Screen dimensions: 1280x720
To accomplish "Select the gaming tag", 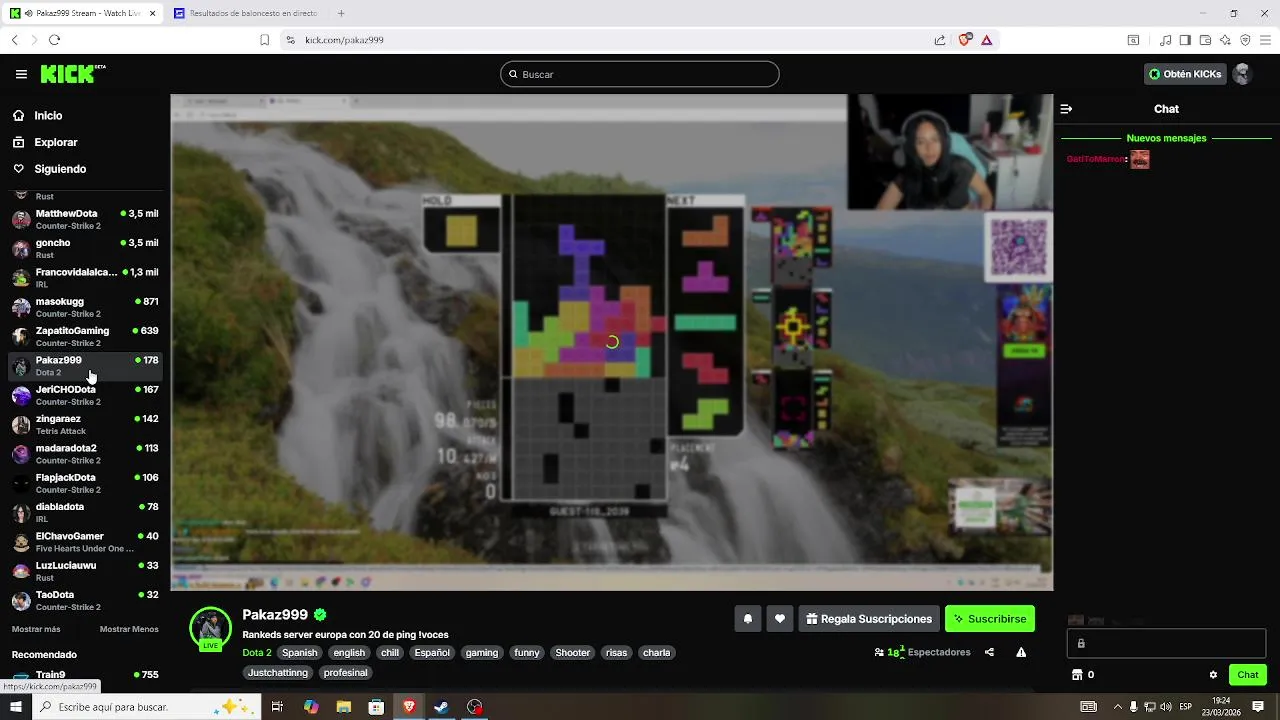I will tap(481, 653).
